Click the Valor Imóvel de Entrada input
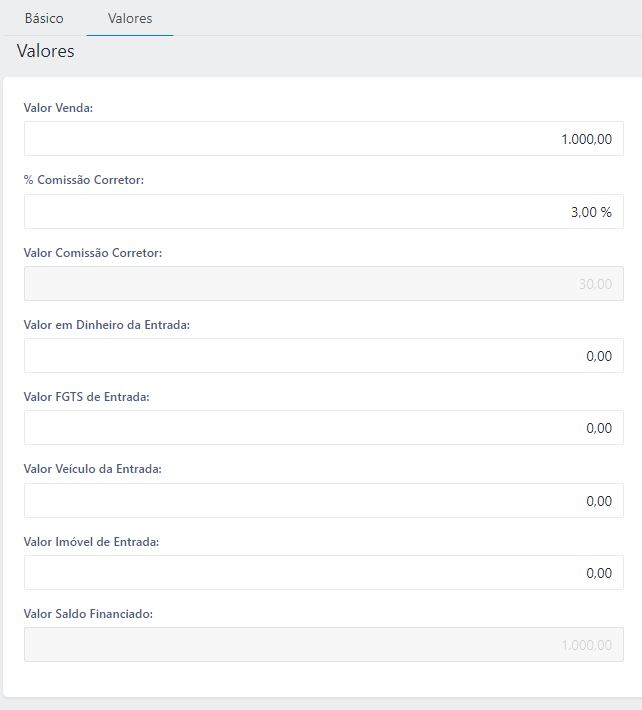The height and width of the screenshot is (710, 642). pyautogui.click(x=324, y=572)
